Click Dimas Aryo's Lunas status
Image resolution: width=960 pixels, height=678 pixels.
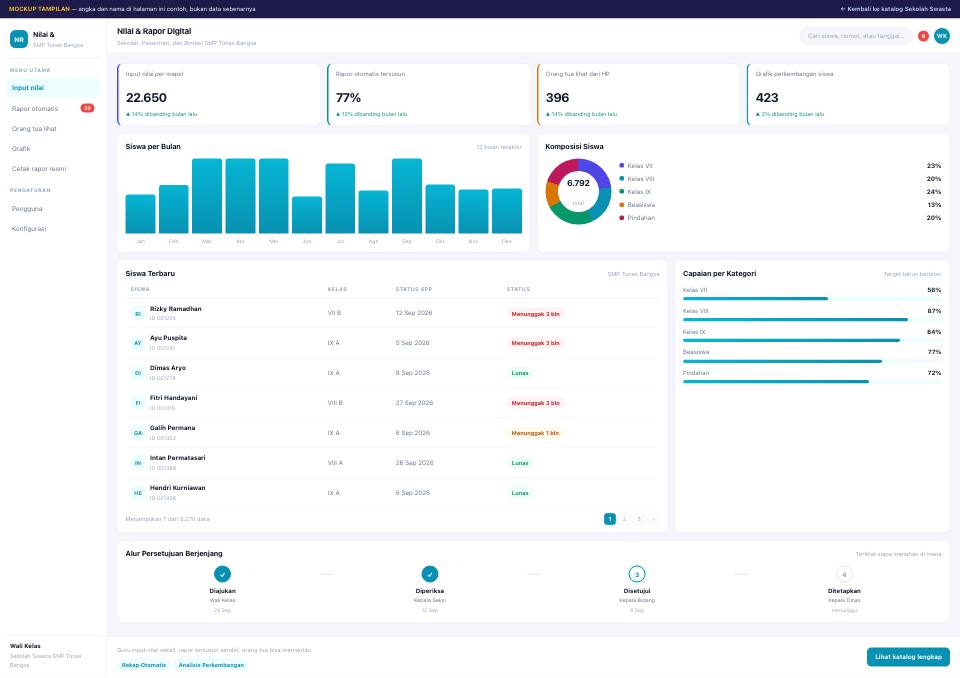[x=520, y=374]
